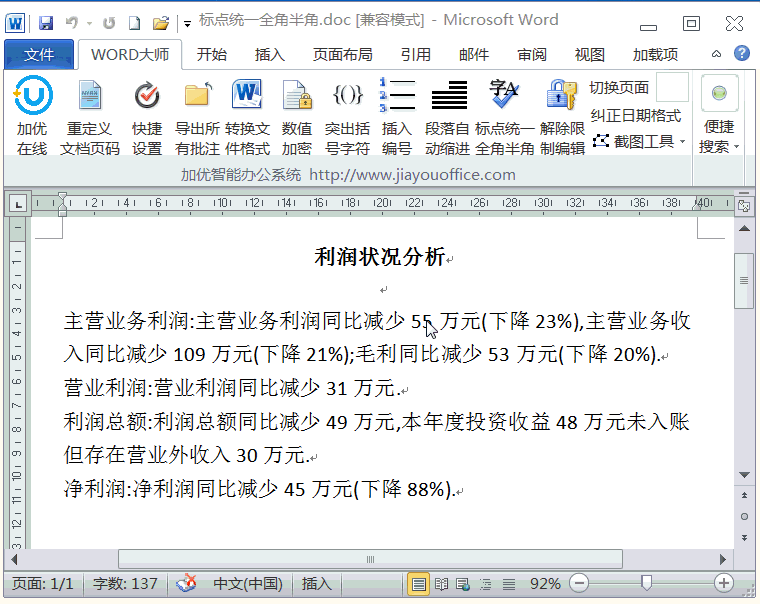760x604 pixels.
Task: Go to next page double arrow
Action: tap(744, 537)
